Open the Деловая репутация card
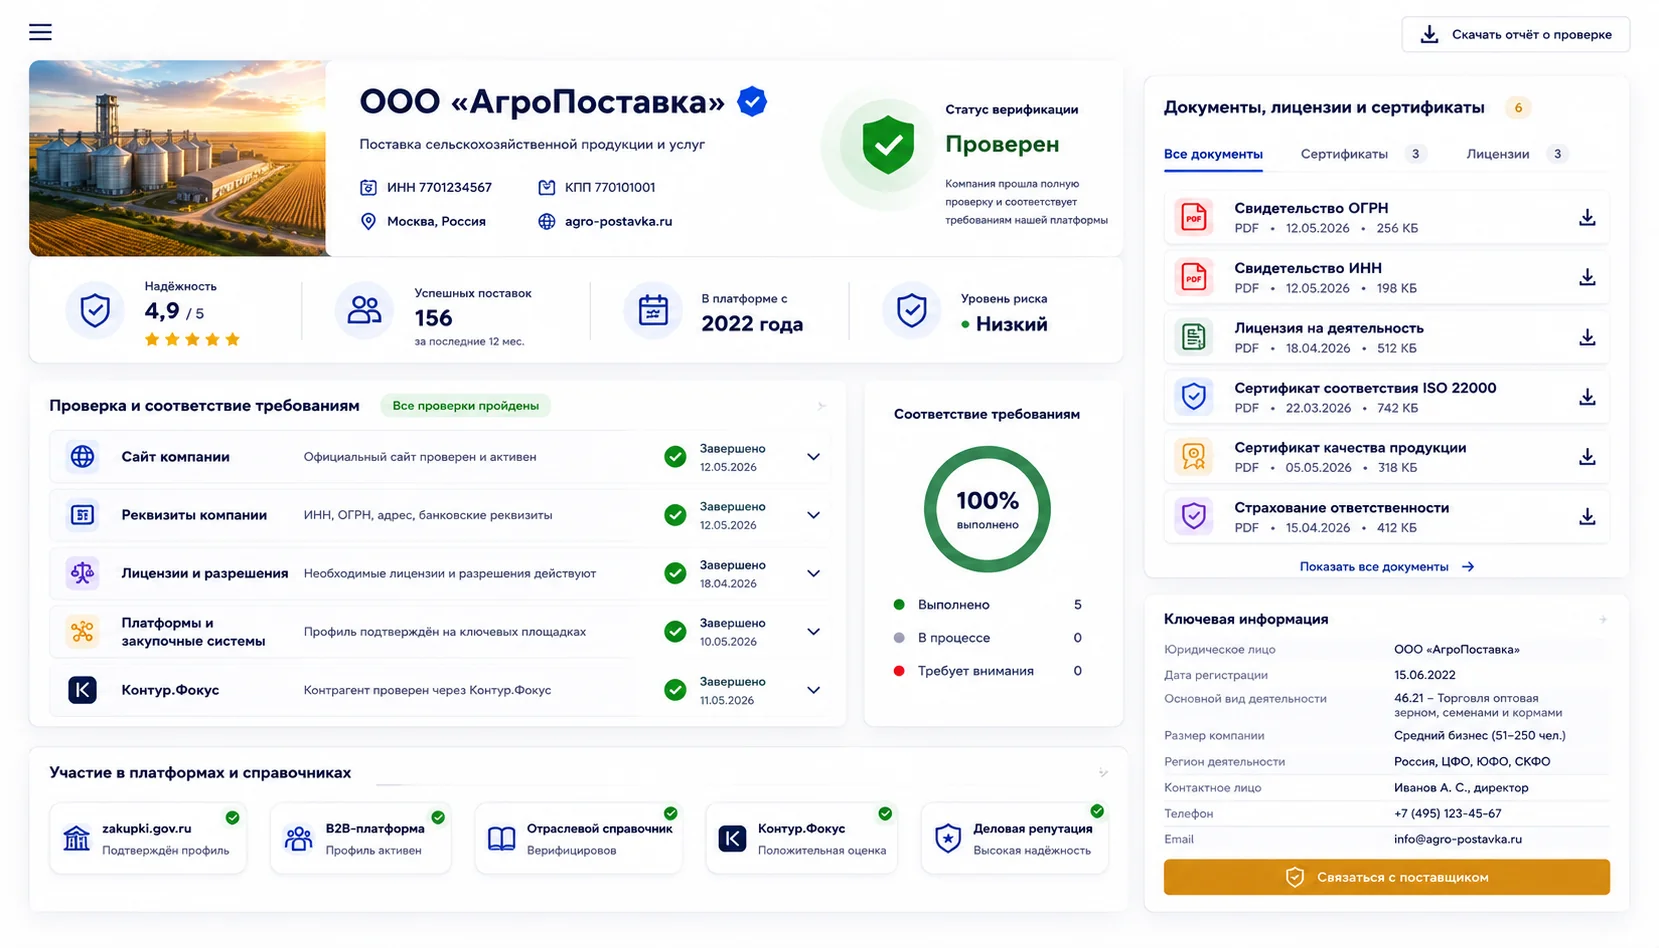The image size is (1659, 948). (1014, 838)
